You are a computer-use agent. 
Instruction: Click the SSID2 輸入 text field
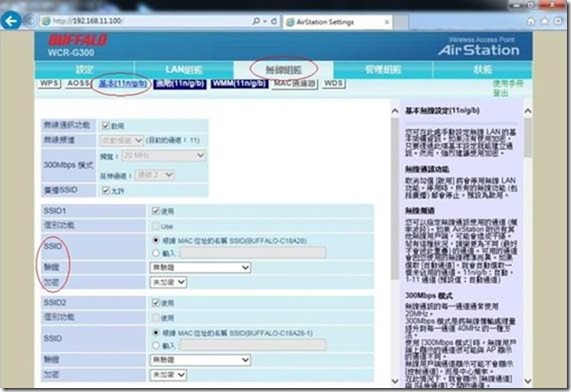[253, 345]
